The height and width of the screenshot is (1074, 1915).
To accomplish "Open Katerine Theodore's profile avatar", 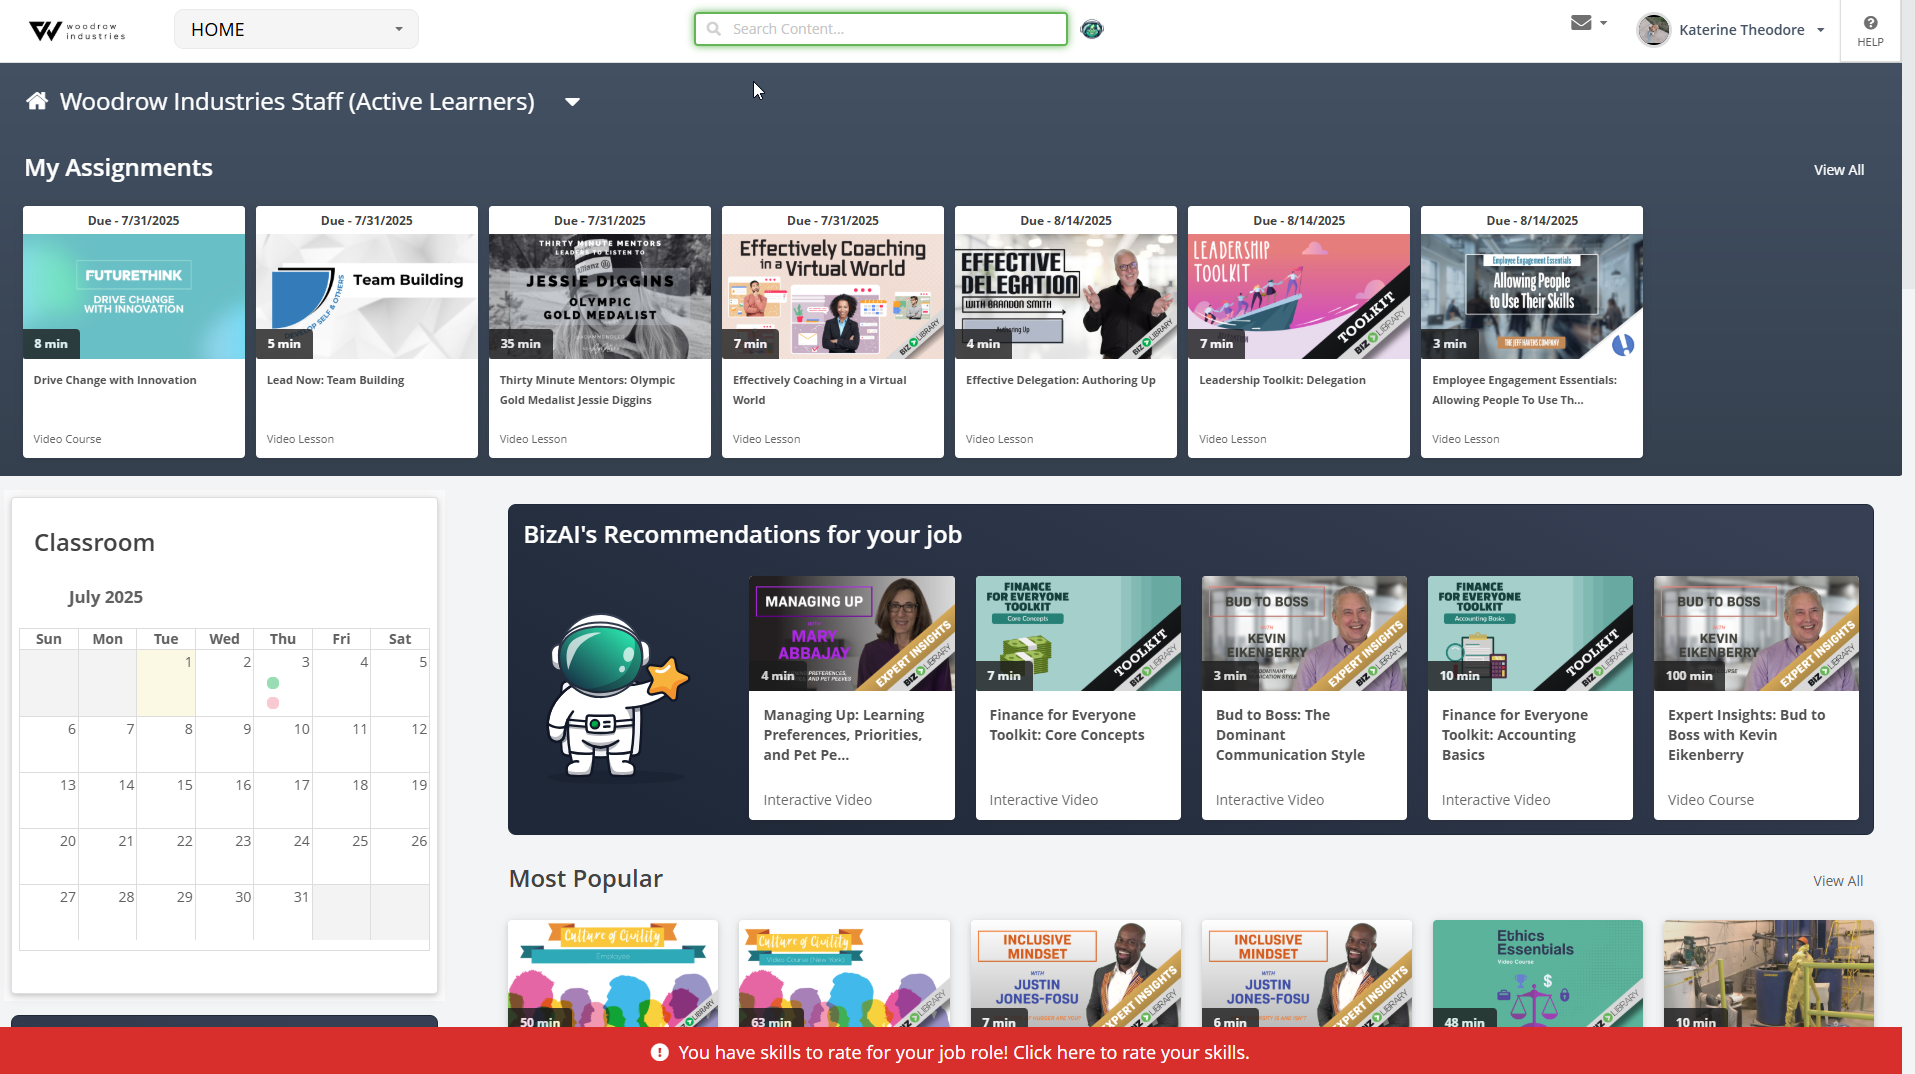I will (1653, 29).
